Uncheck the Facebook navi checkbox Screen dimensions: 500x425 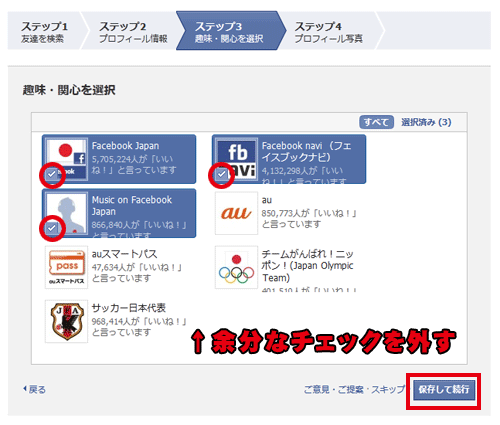pyautogui.click(x=222, y=174)
